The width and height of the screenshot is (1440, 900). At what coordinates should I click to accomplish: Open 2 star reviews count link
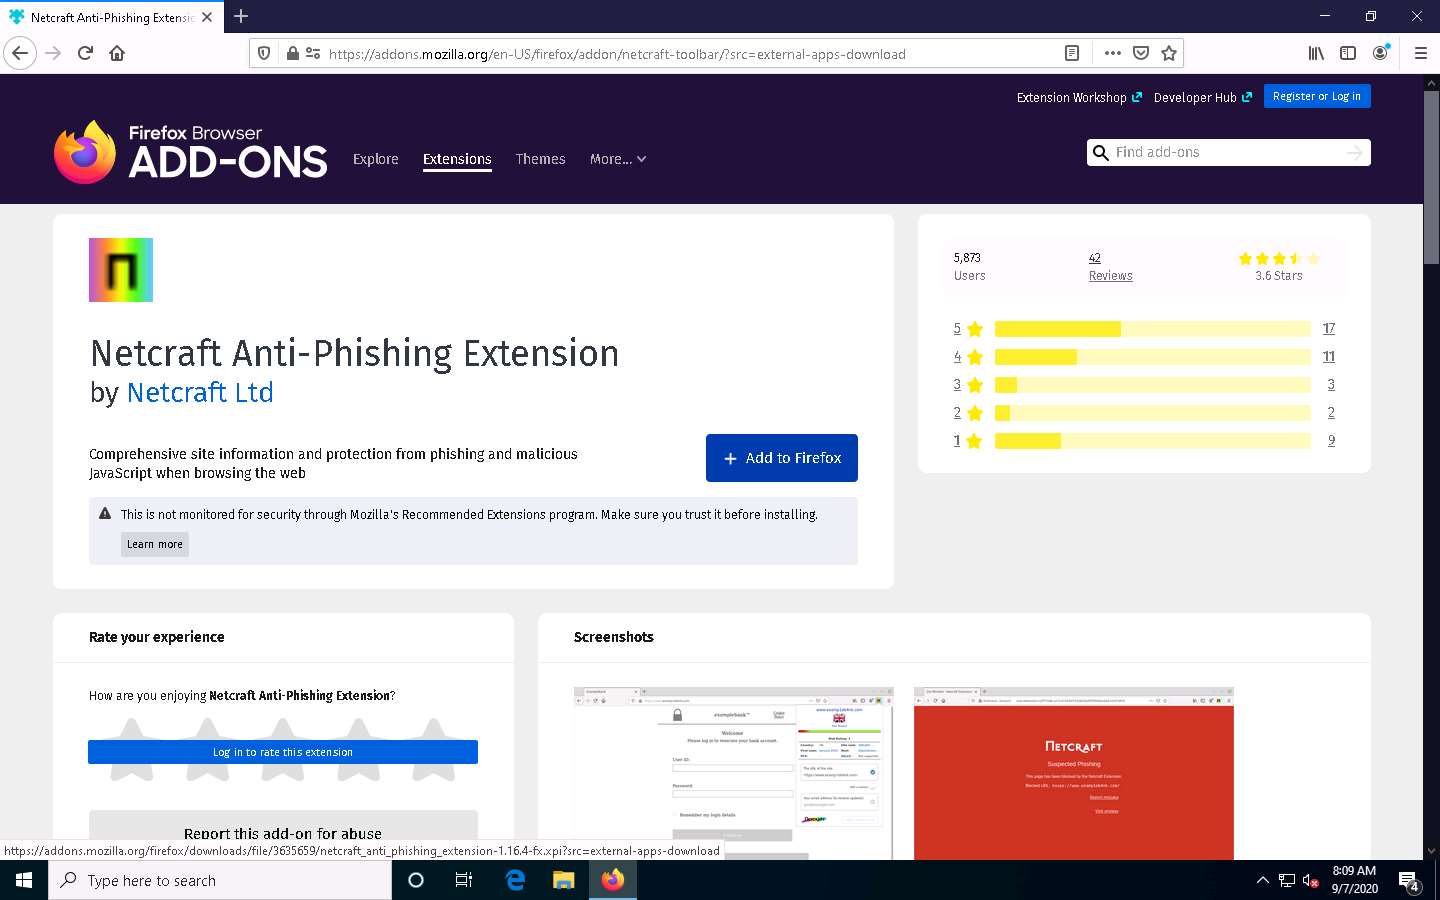(1331, 413)
